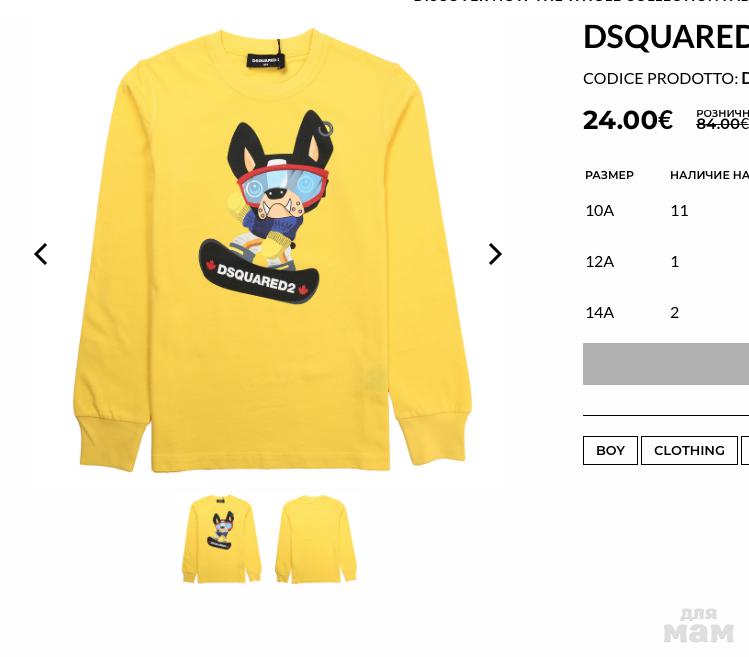Screen dimensions: 749x657
Task: Select the front view shirt thumbnail
Action: (222, 539)
